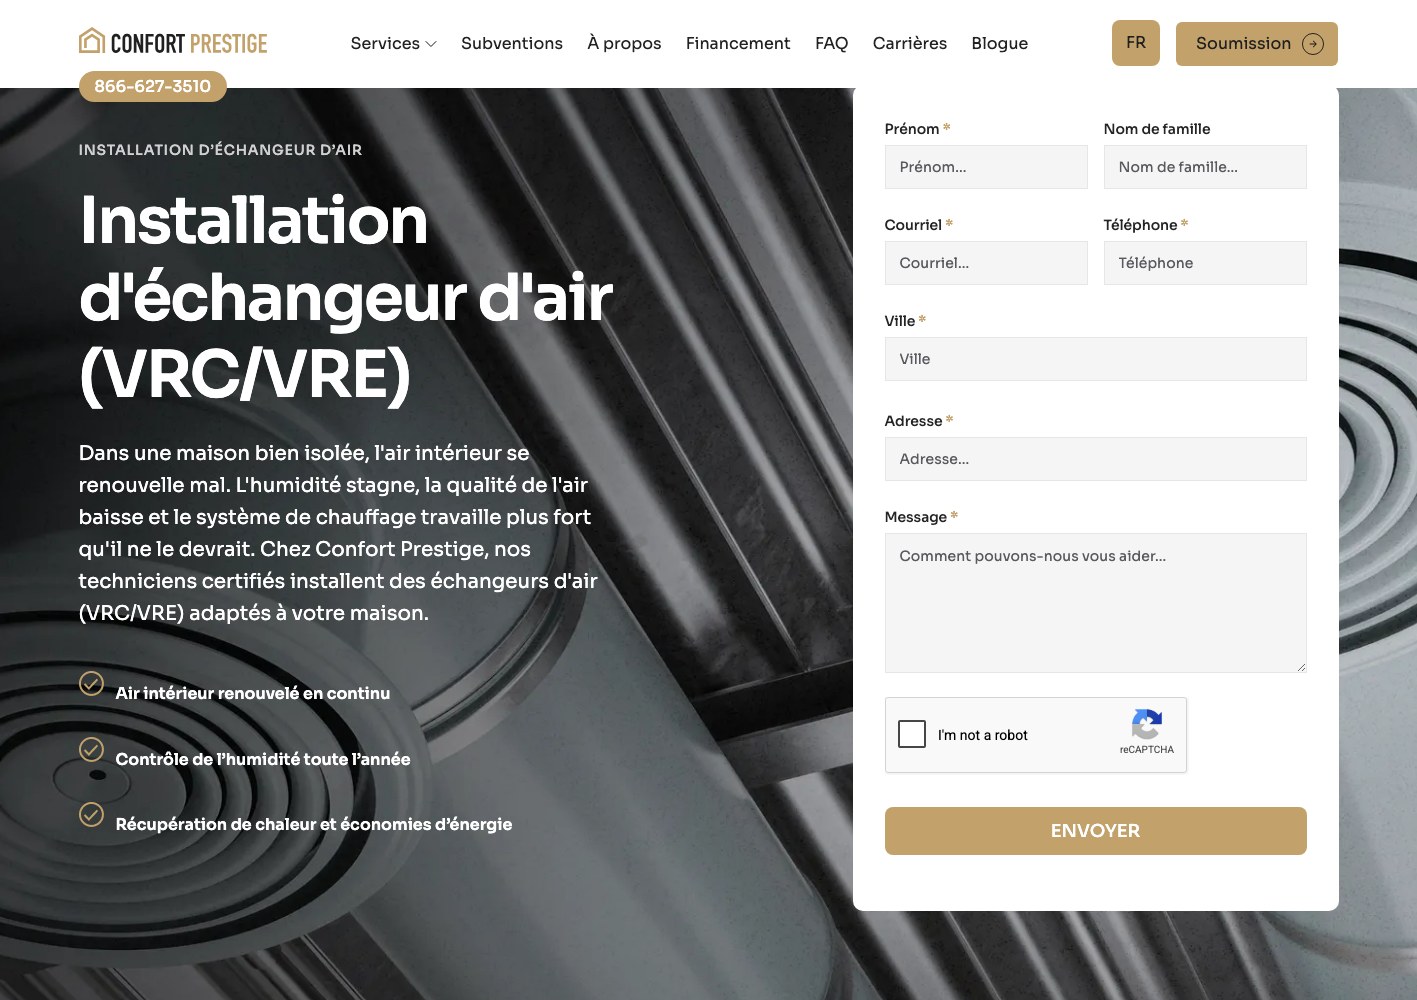Call the 866-627-3510 phone button
The image size is (1417, 1000).
tap(153, 86)
